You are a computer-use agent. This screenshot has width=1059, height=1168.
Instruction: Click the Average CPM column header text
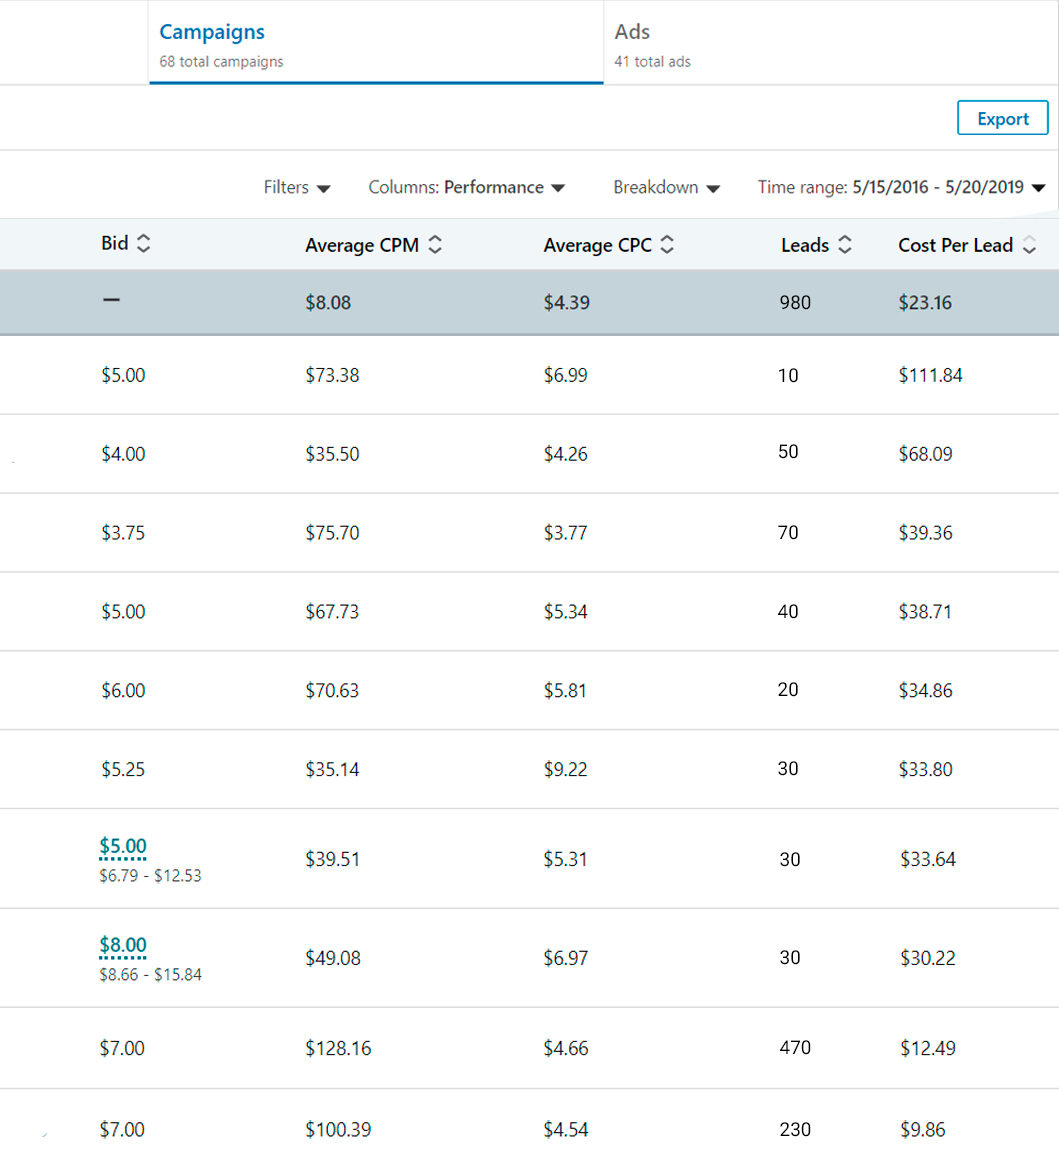[x=362, y=245]
